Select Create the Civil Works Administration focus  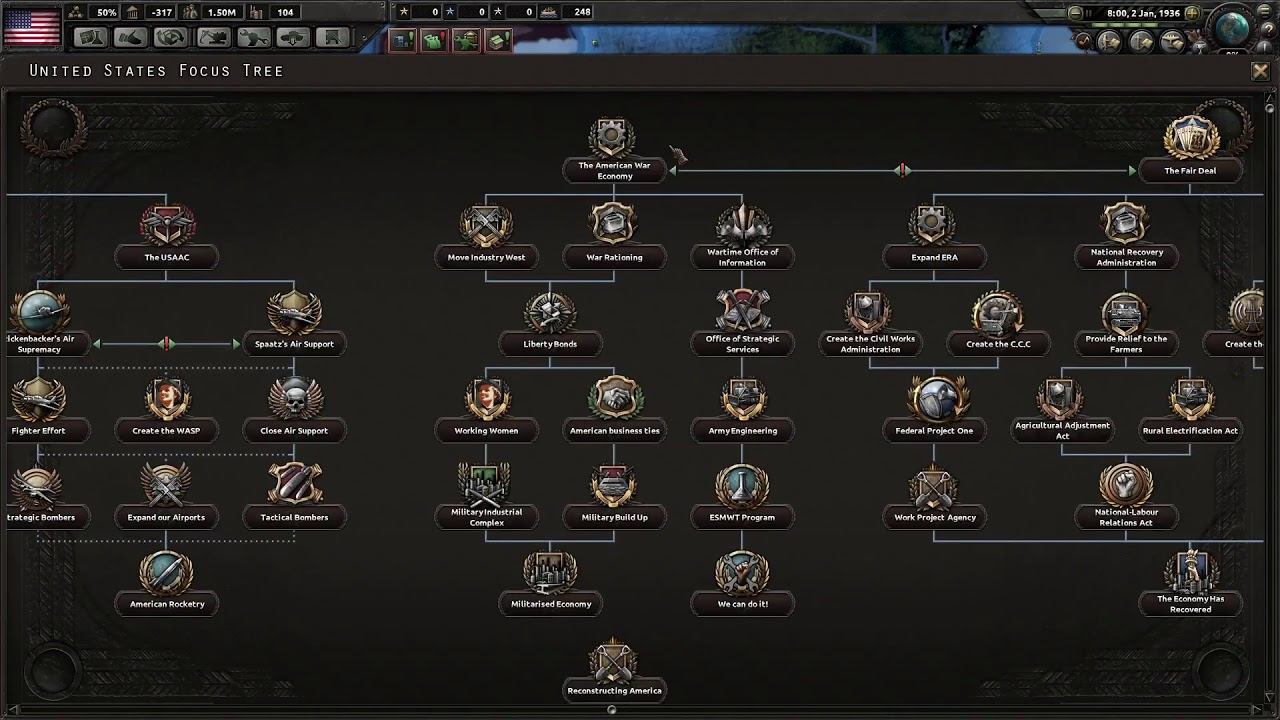click(870, 324)
